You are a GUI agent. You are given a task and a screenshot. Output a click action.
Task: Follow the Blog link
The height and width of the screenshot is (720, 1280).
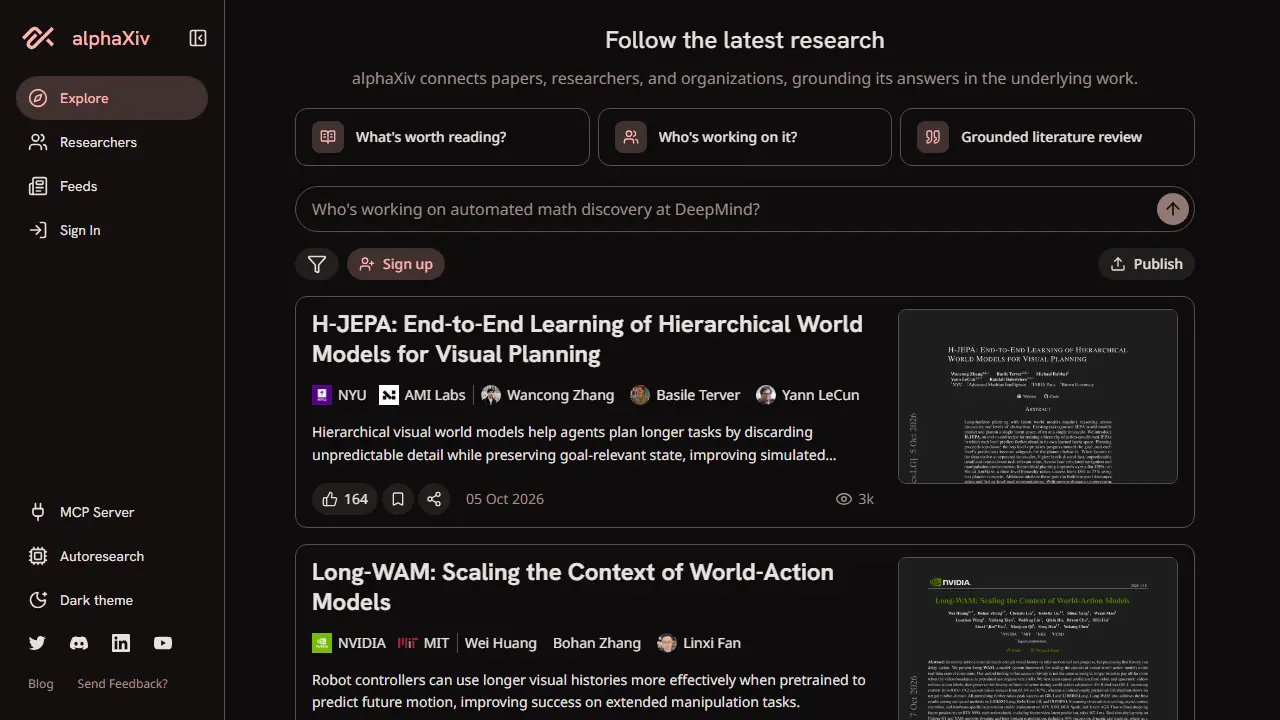click(x=41, y=684)
